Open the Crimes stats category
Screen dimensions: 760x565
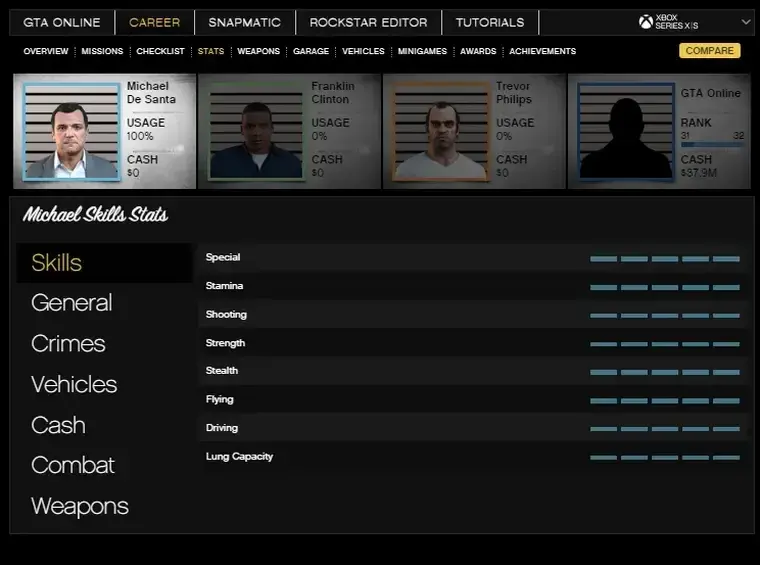[68, 344]
